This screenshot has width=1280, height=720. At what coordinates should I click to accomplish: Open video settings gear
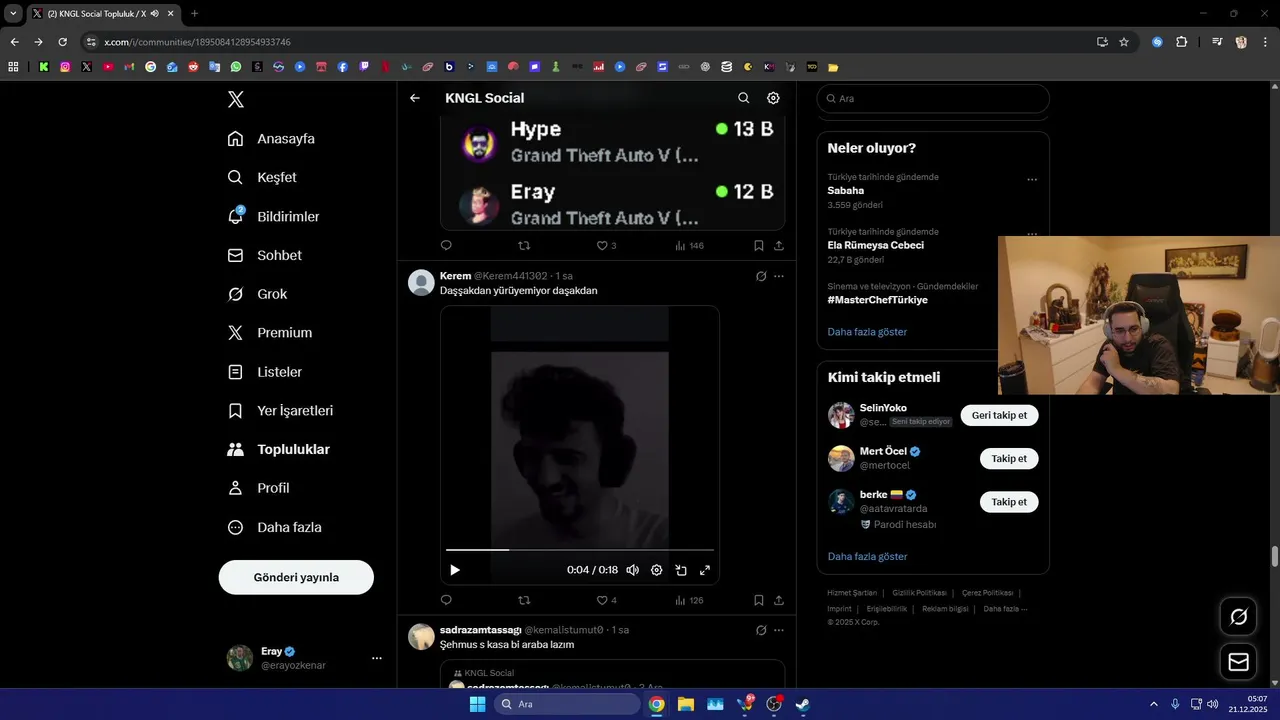(657, 570)
